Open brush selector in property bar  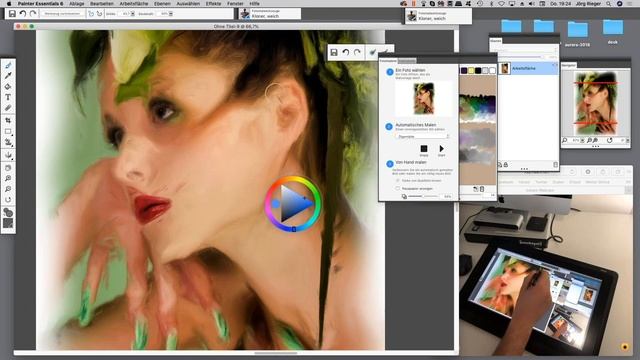click(x=269, y=14)
